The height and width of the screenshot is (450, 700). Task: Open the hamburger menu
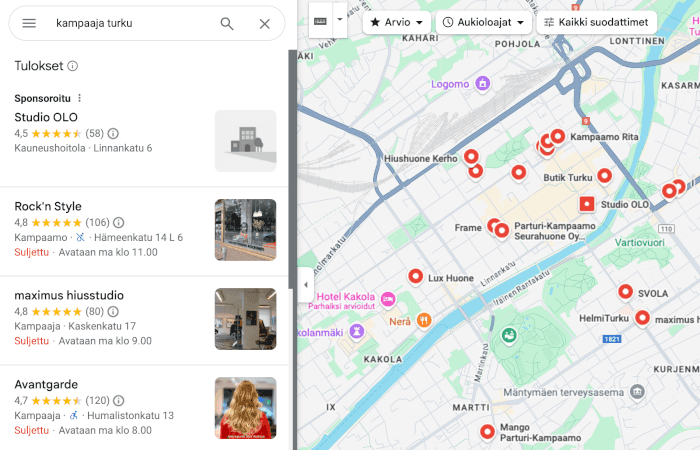pos(29,23)
